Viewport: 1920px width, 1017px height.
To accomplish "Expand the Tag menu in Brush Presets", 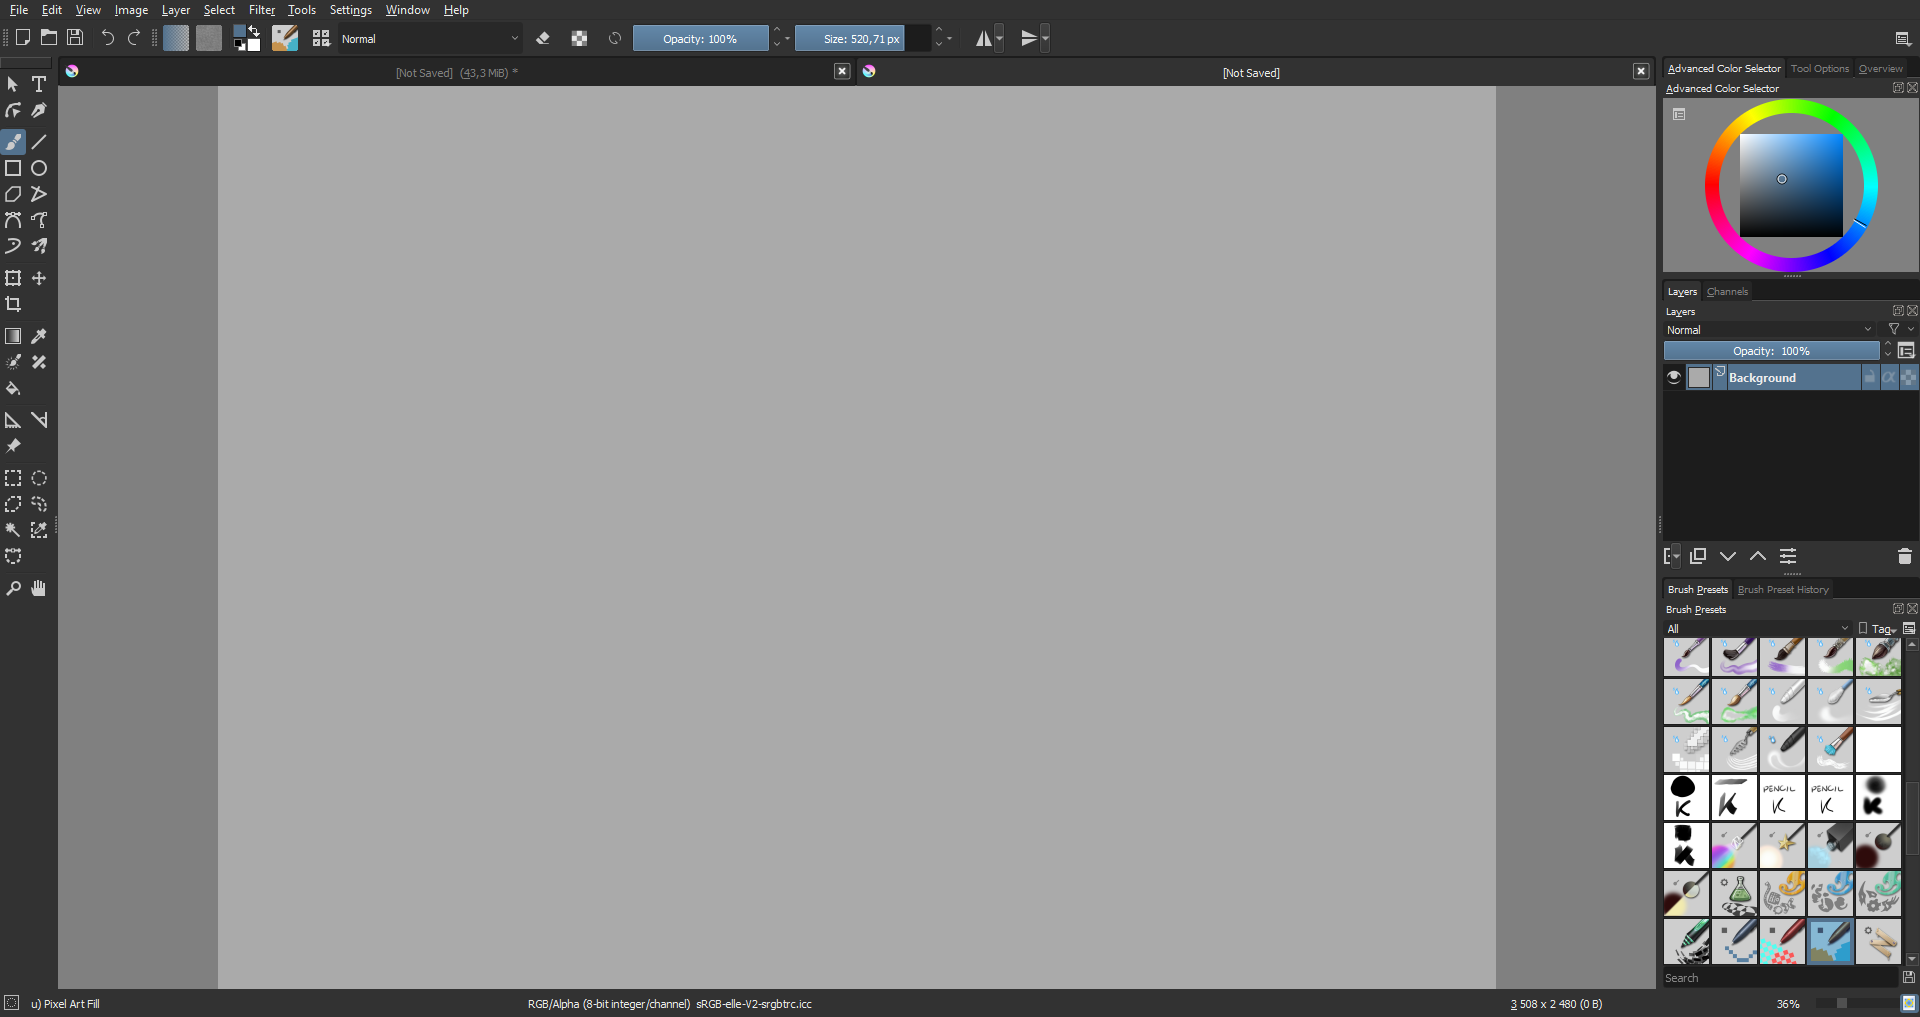I will [1884, 629].
